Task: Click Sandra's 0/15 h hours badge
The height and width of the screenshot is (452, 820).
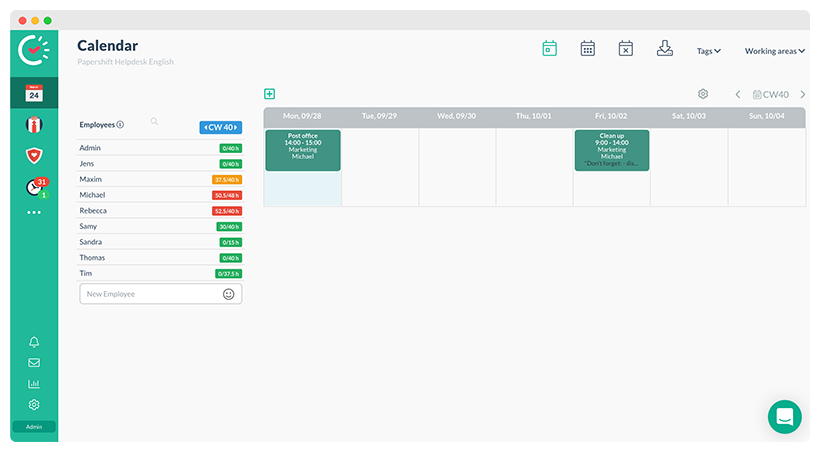Action: [231, 242]
